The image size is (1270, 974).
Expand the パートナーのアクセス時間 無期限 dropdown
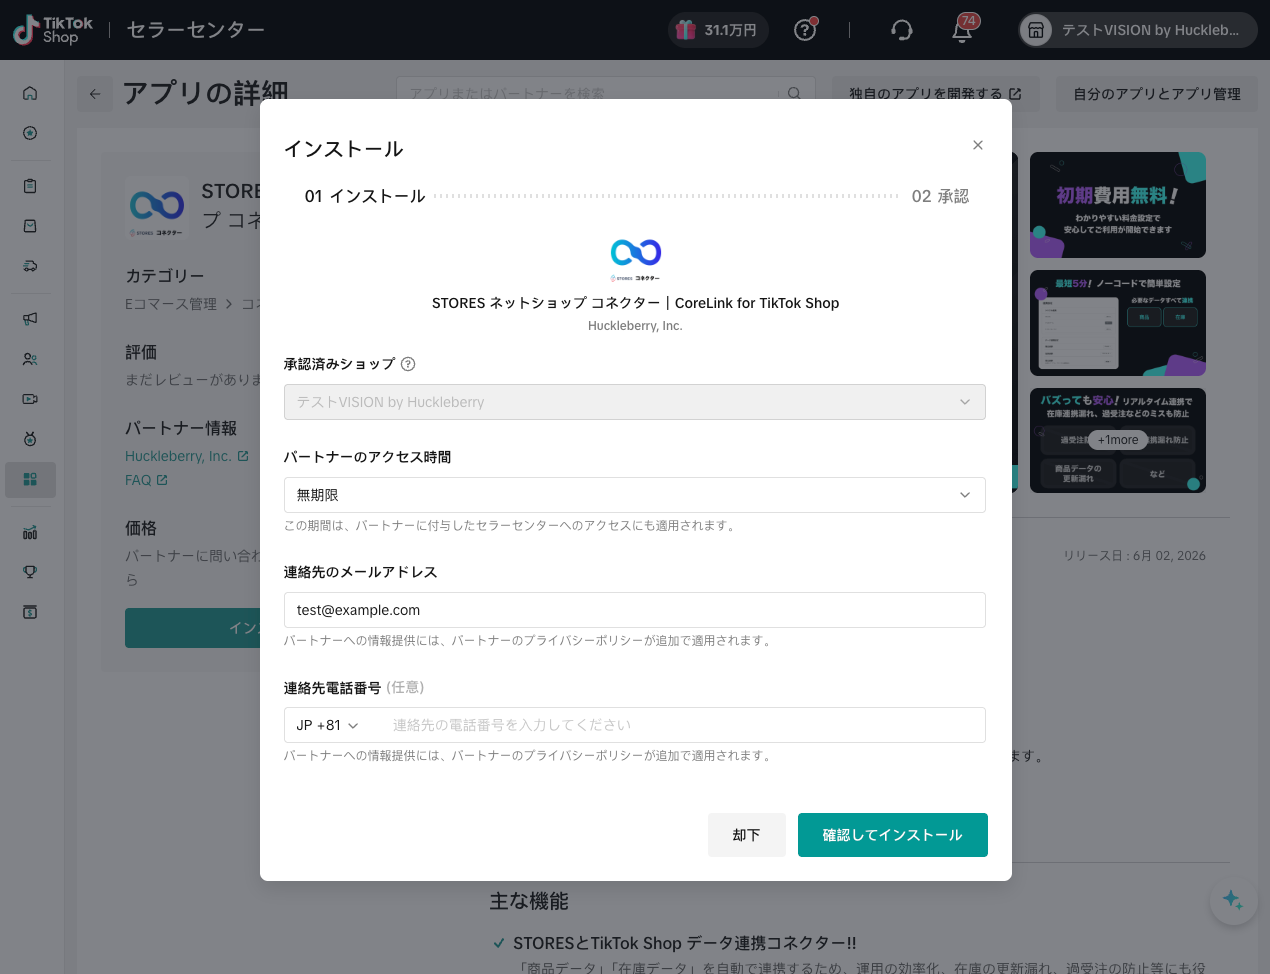[635, 495]
